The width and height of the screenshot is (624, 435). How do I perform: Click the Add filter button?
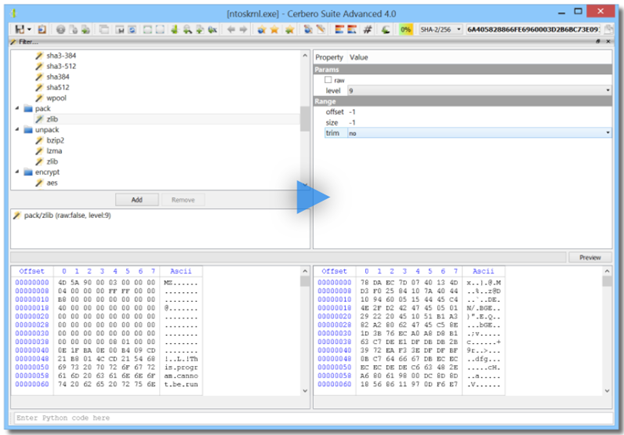pos(137,200)
